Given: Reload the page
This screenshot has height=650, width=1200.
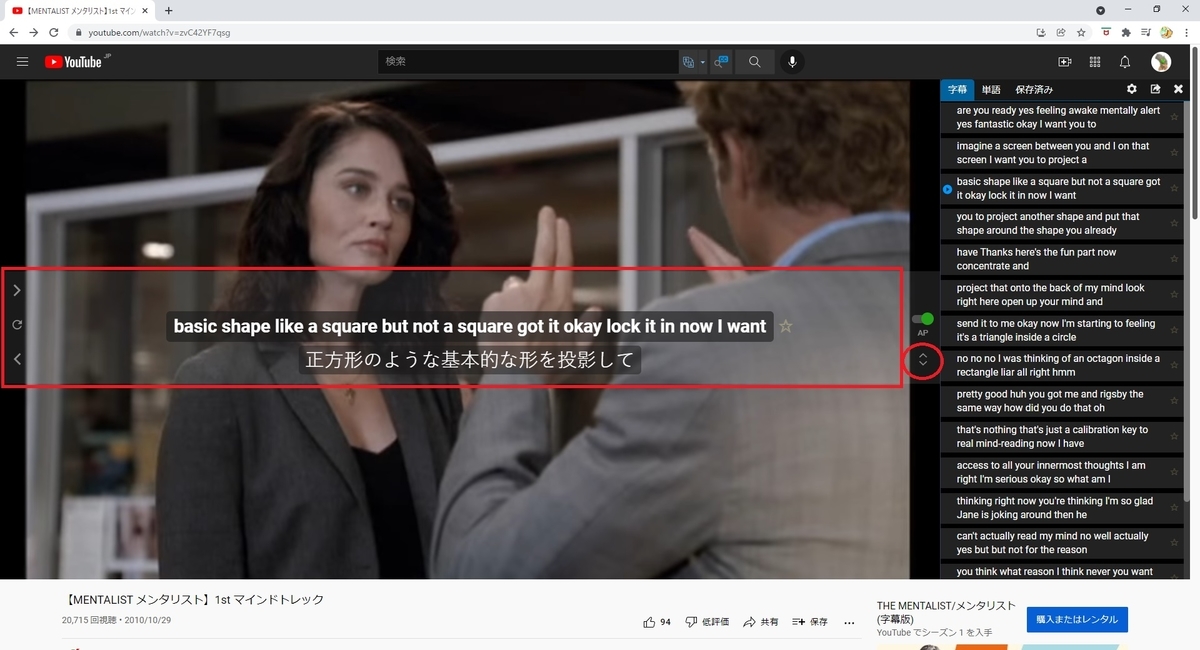Looking at the screenshot, I should [x=54, y=32].
